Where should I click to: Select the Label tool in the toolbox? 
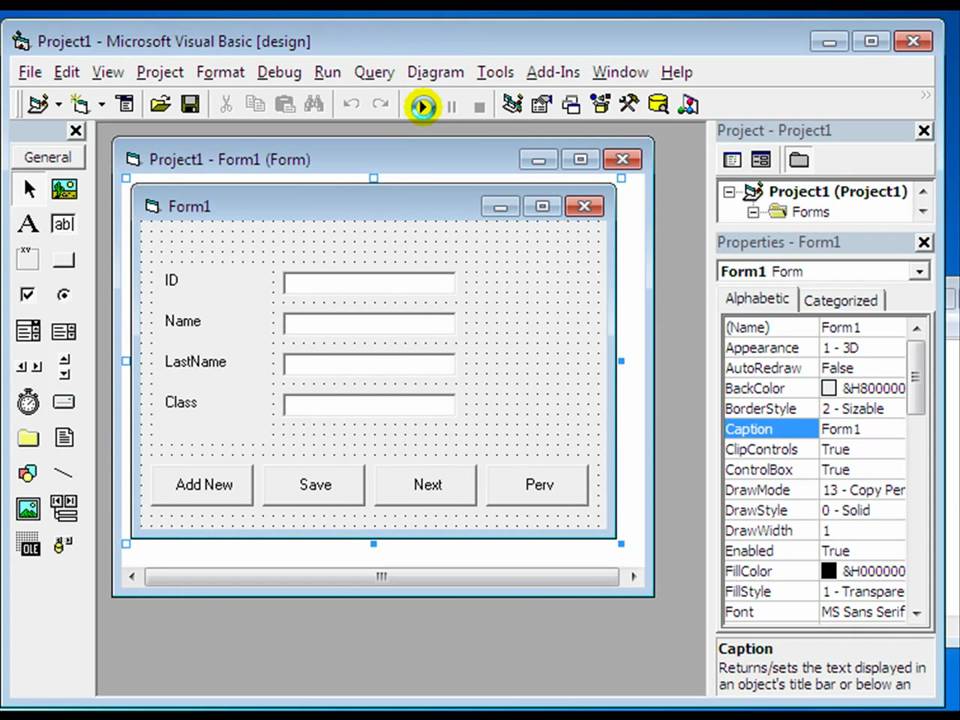tap(28, 224)
